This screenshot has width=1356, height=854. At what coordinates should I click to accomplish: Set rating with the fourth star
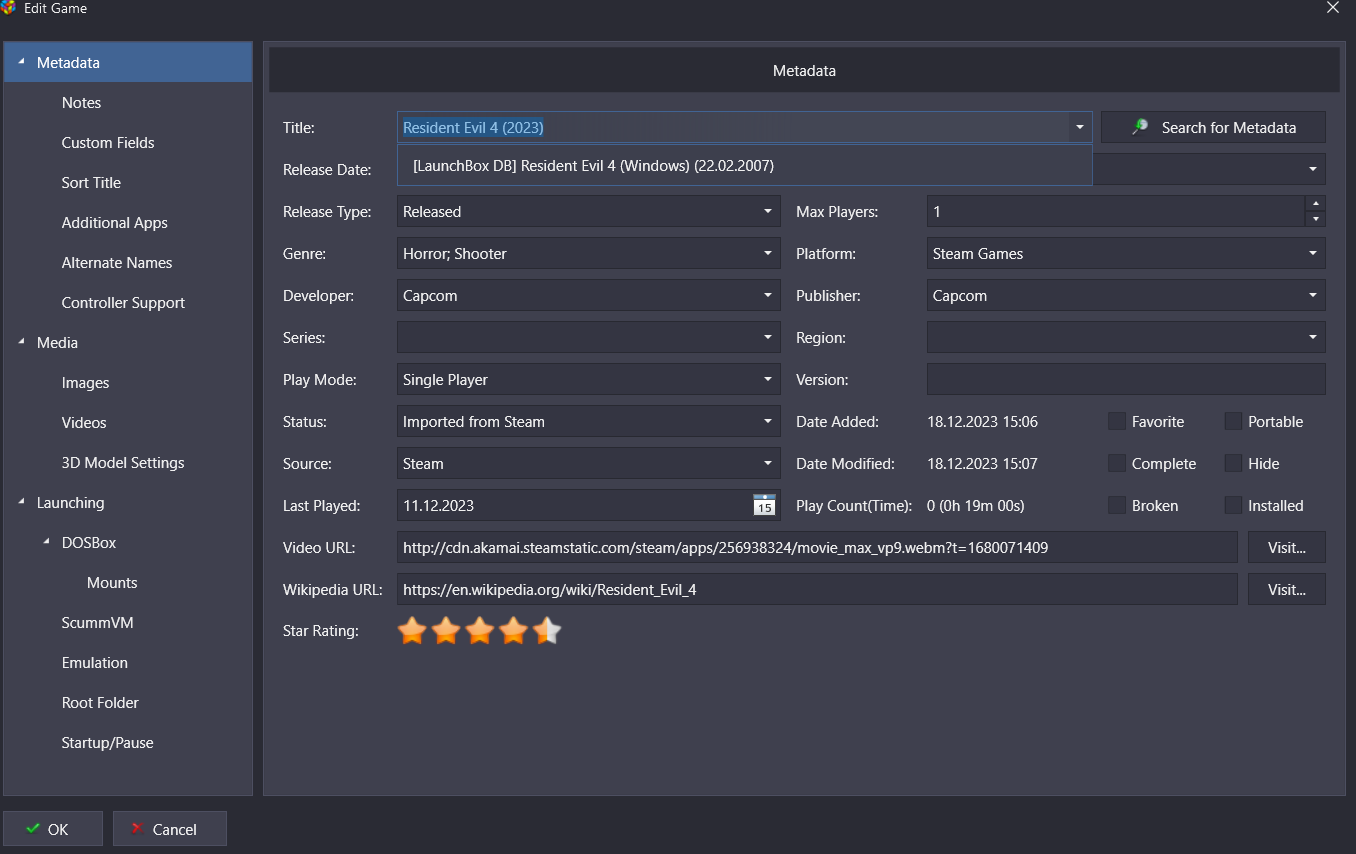(x=514, y=631)
